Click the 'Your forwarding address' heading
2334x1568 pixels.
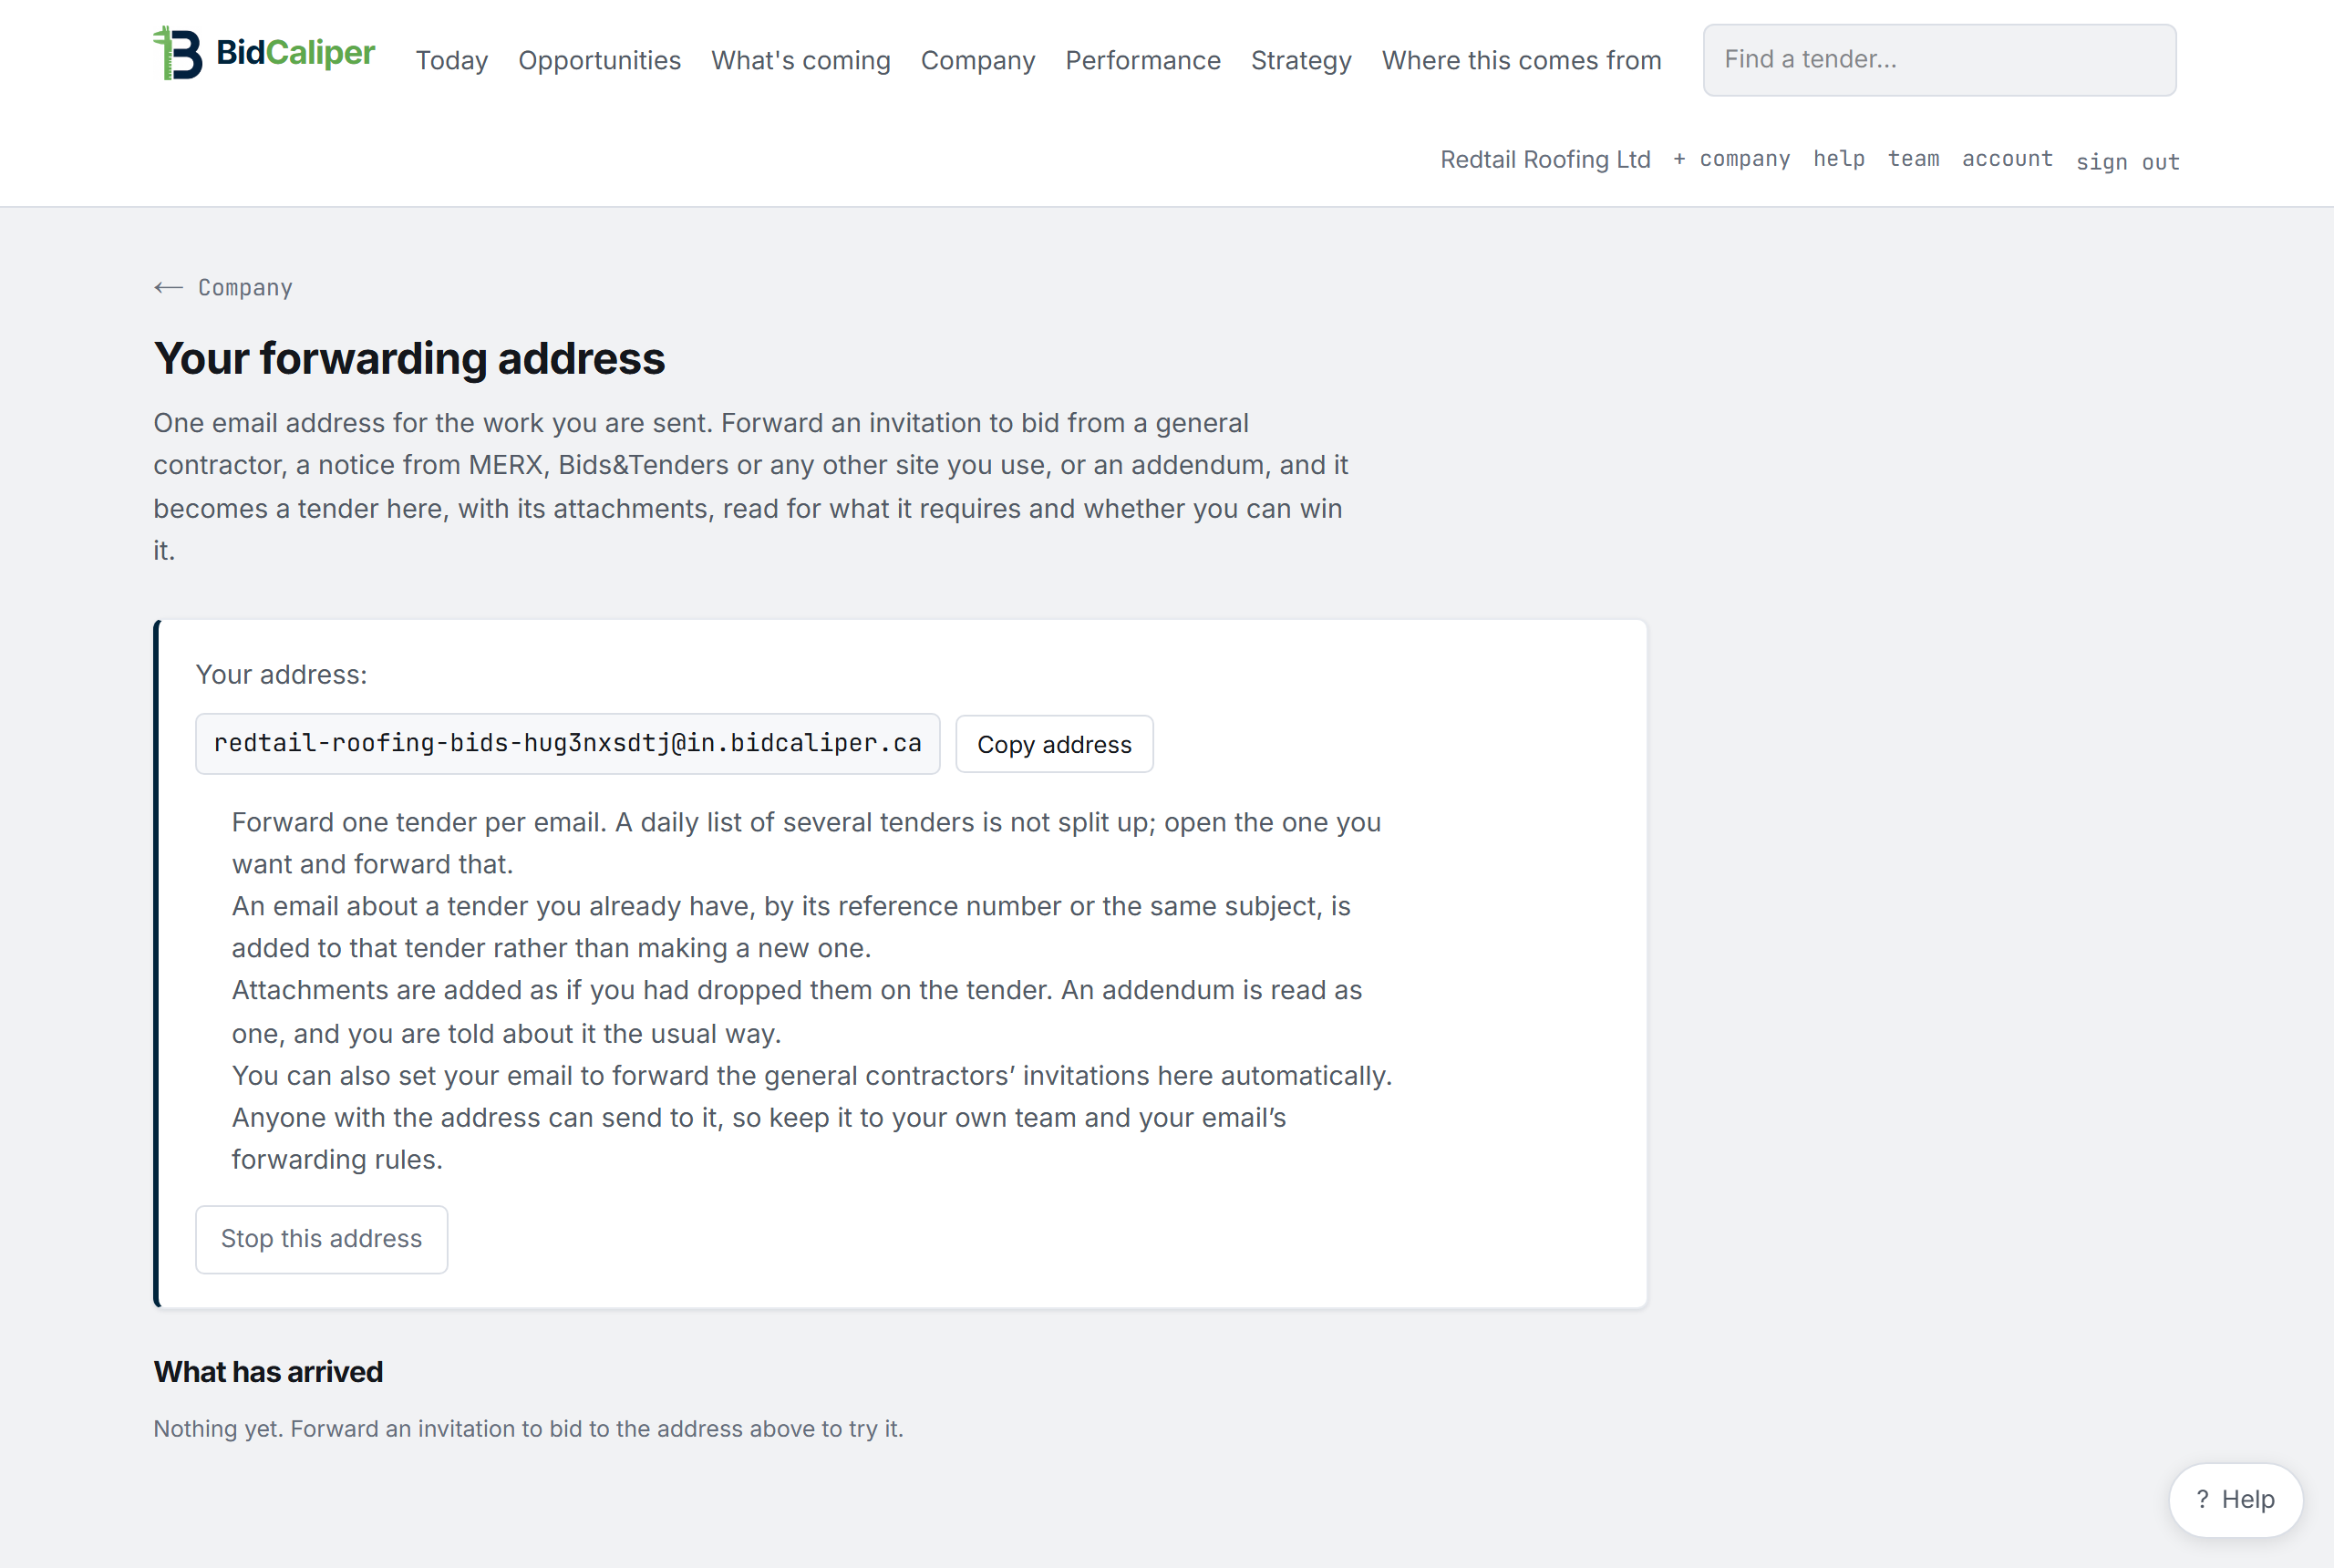tap(409, 358)
